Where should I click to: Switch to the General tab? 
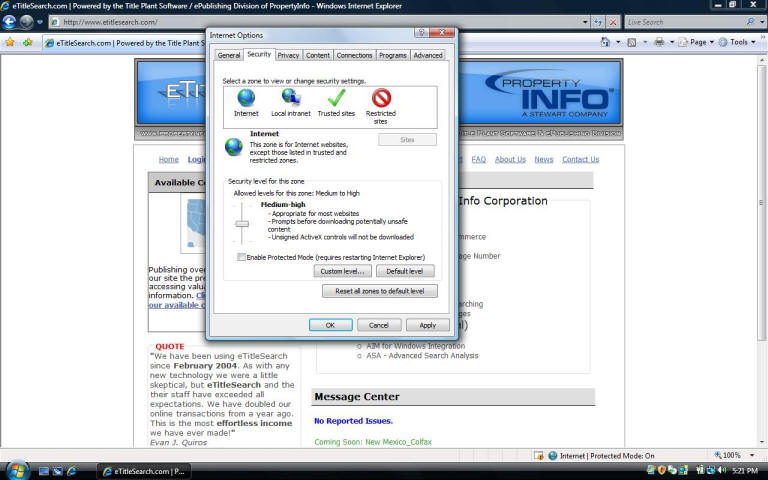coord(229,55)
